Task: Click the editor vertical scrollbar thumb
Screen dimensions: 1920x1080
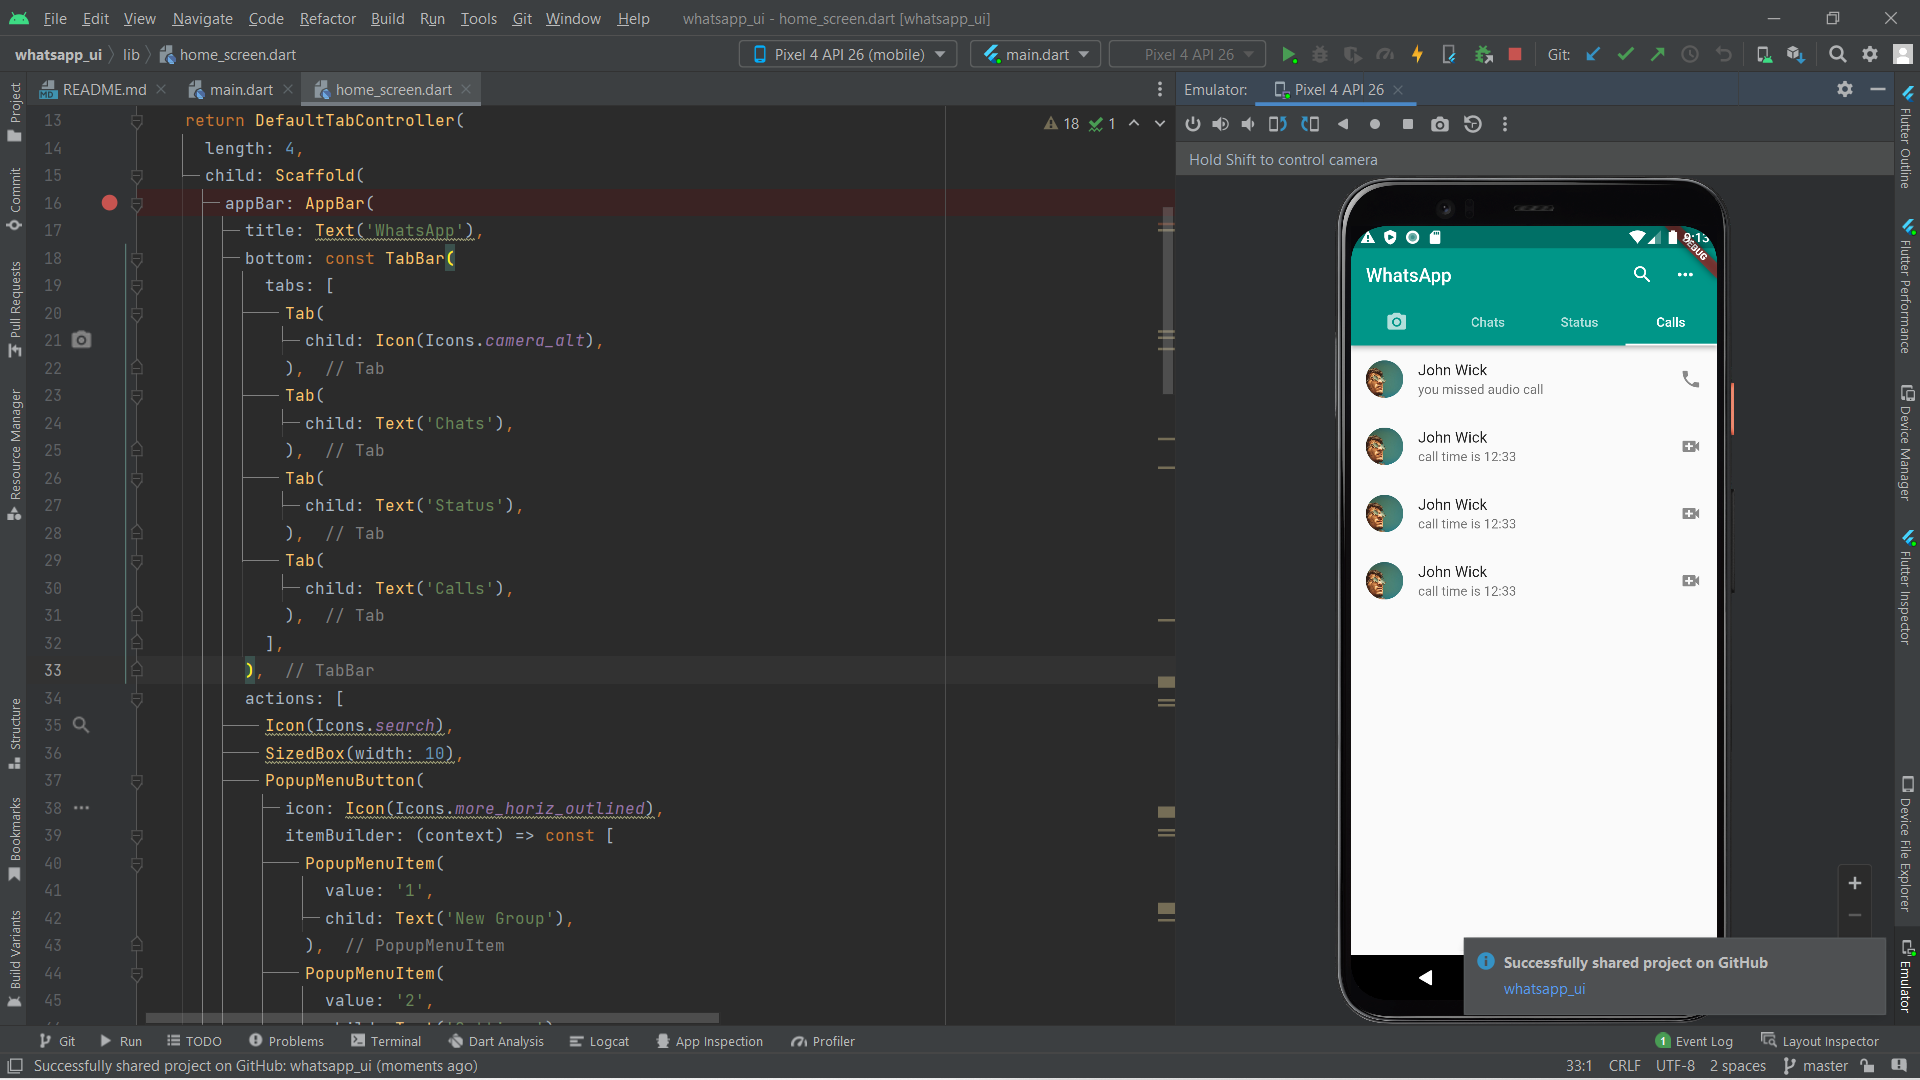Action: 1167,300
